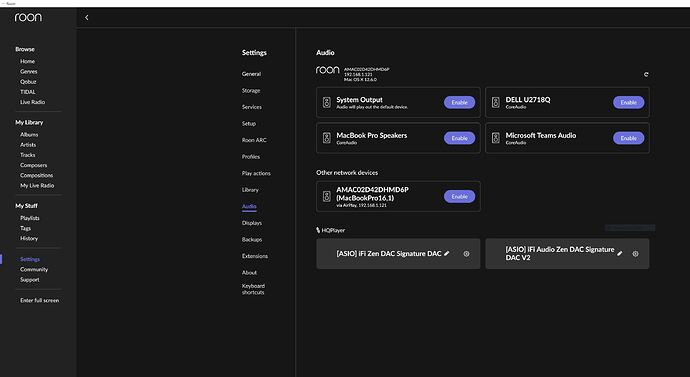Enable the DELL U2718Q output
The image size is (690, 377).
pos(628,102)
